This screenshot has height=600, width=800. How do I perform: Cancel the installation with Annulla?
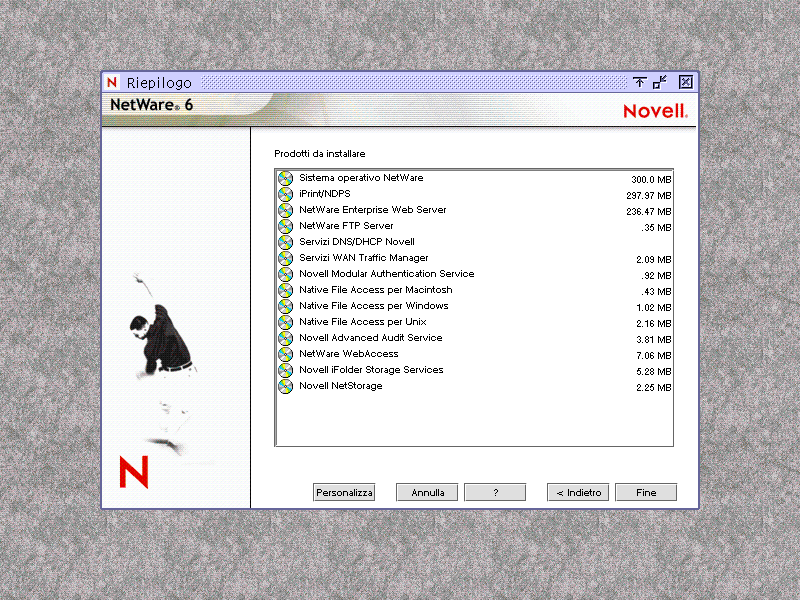(427, 492)
